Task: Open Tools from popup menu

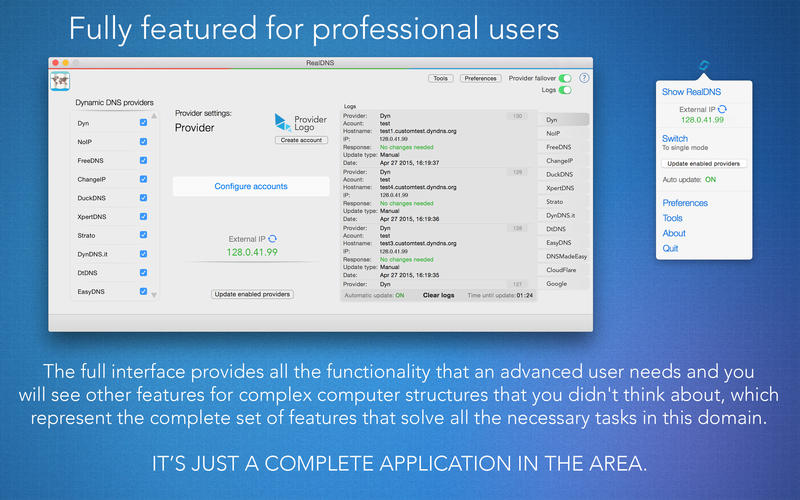Action: [672, 218]
